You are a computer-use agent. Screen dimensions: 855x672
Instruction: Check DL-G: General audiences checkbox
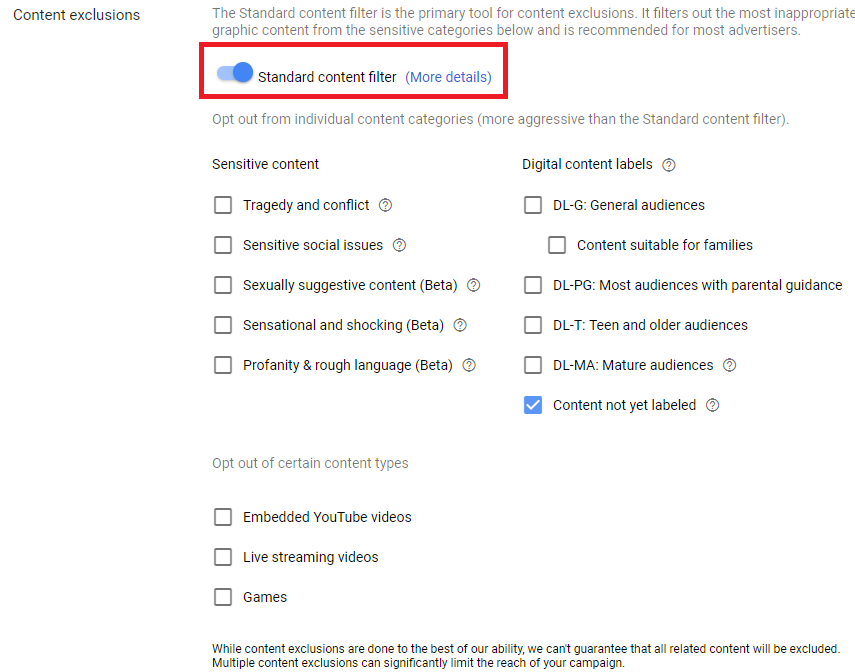(x=533, y=205)
